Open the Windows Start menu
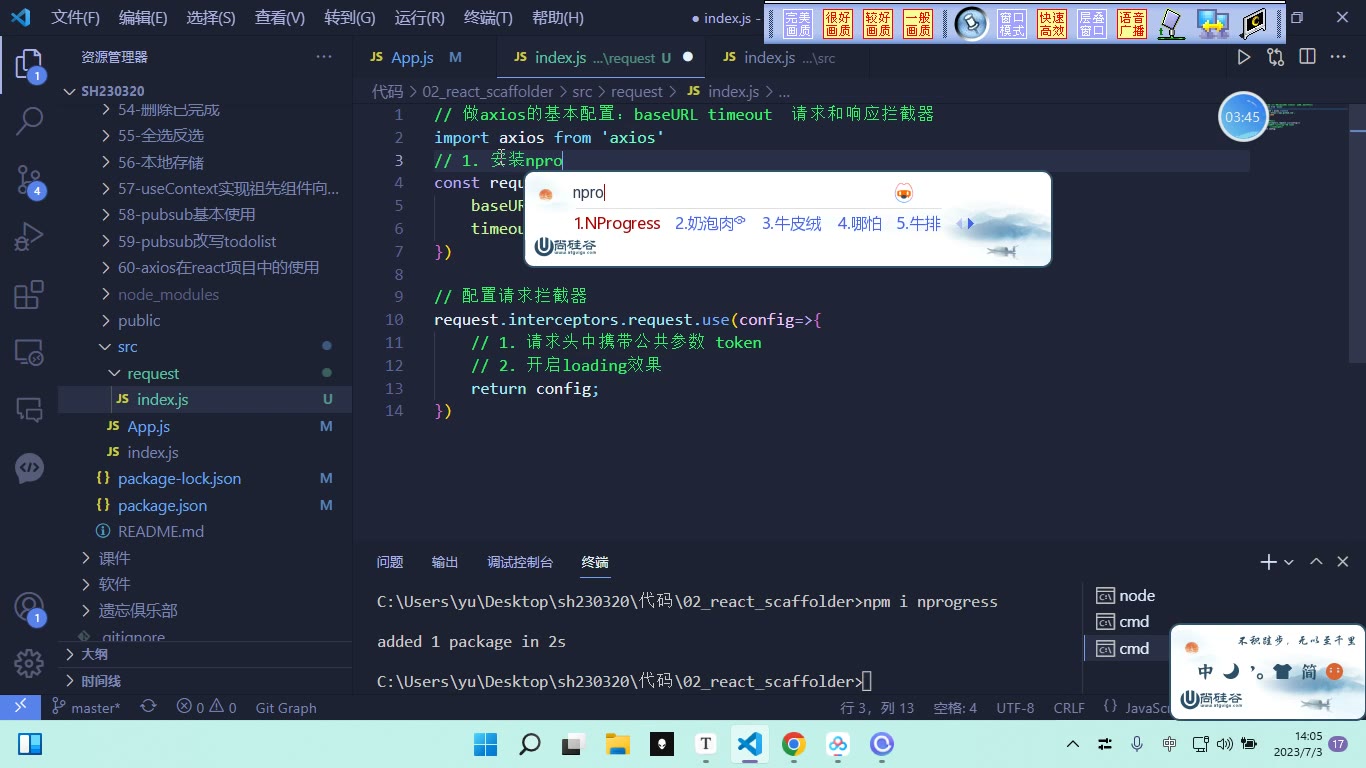 (486, 744)
